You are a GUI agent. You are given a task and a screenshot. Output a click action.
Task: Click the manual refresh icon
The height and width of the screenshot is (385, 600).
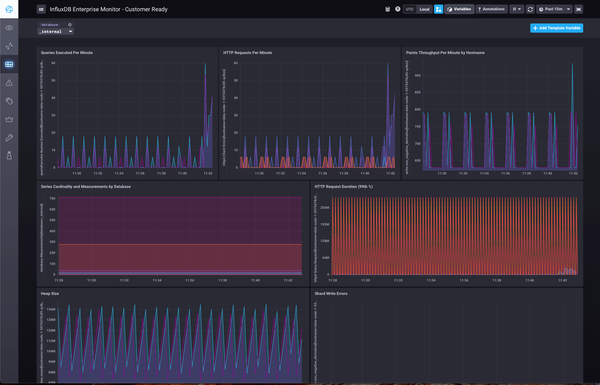click(530, 9)
